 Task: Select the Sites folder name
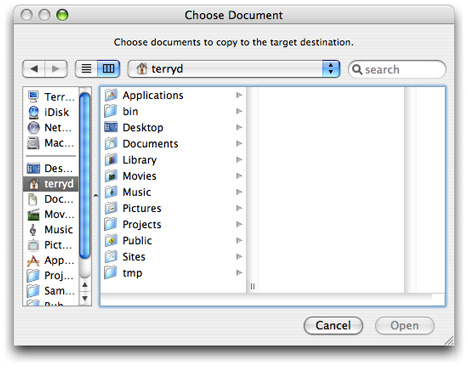click(x=134, y=257)
